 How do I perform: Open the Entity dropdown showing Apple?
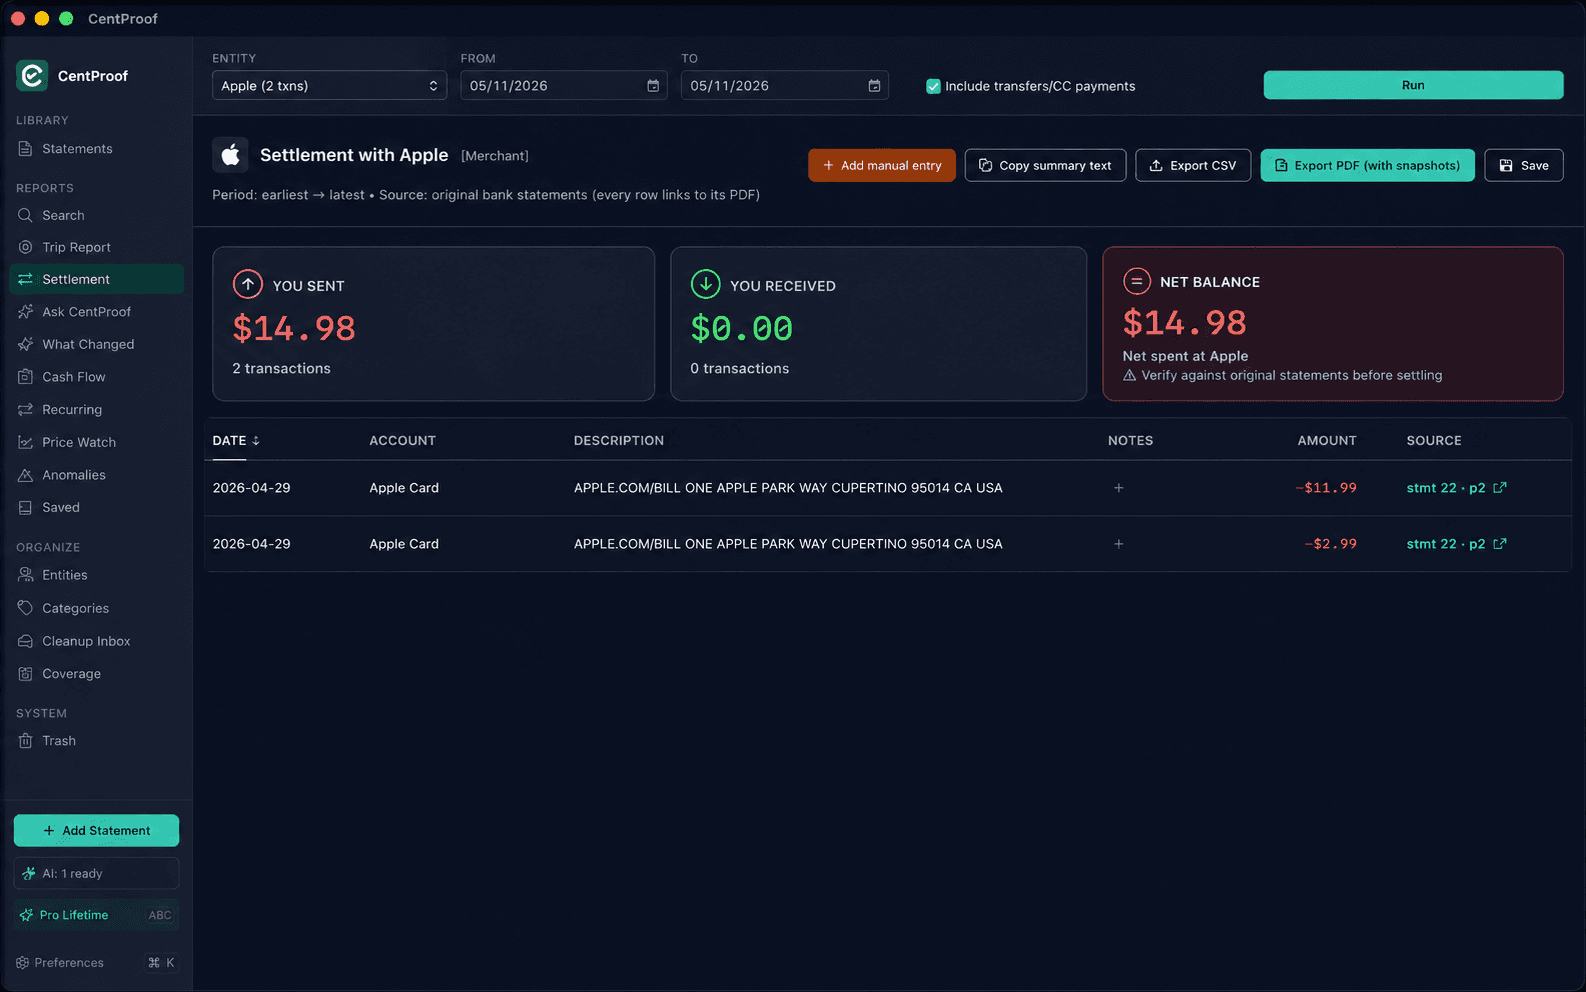[329, 86]
